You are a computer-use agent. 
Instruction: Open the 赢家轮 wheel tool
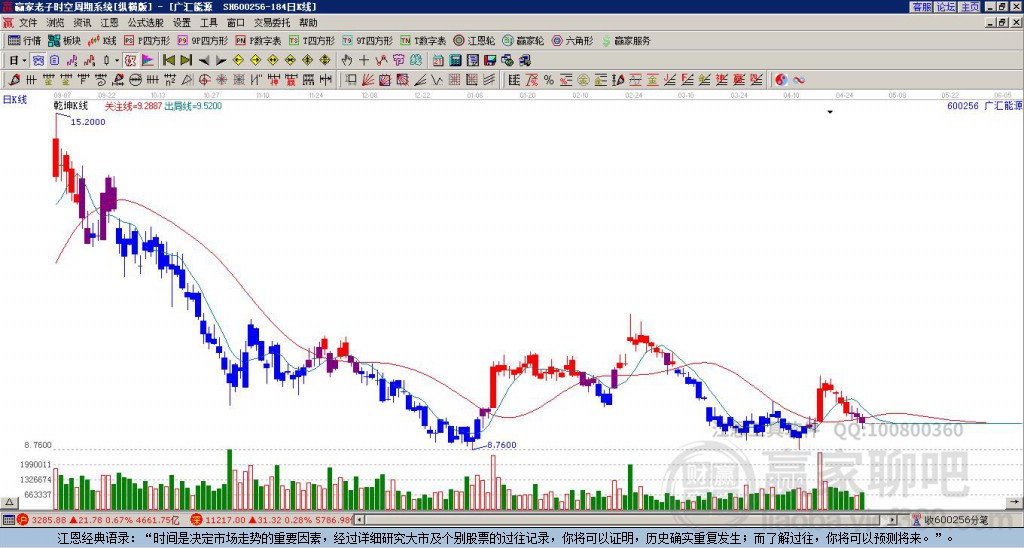pos(523,40)
